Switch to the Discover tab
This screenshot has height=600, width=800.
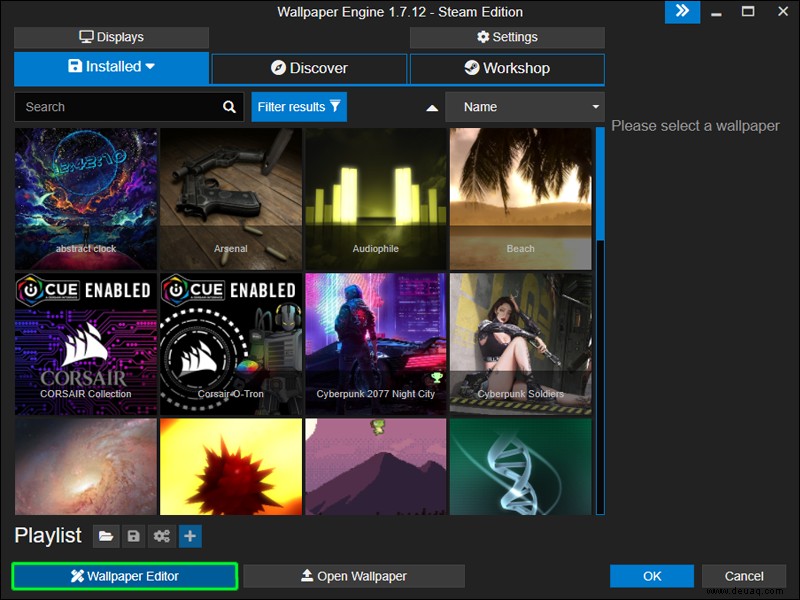309,68
